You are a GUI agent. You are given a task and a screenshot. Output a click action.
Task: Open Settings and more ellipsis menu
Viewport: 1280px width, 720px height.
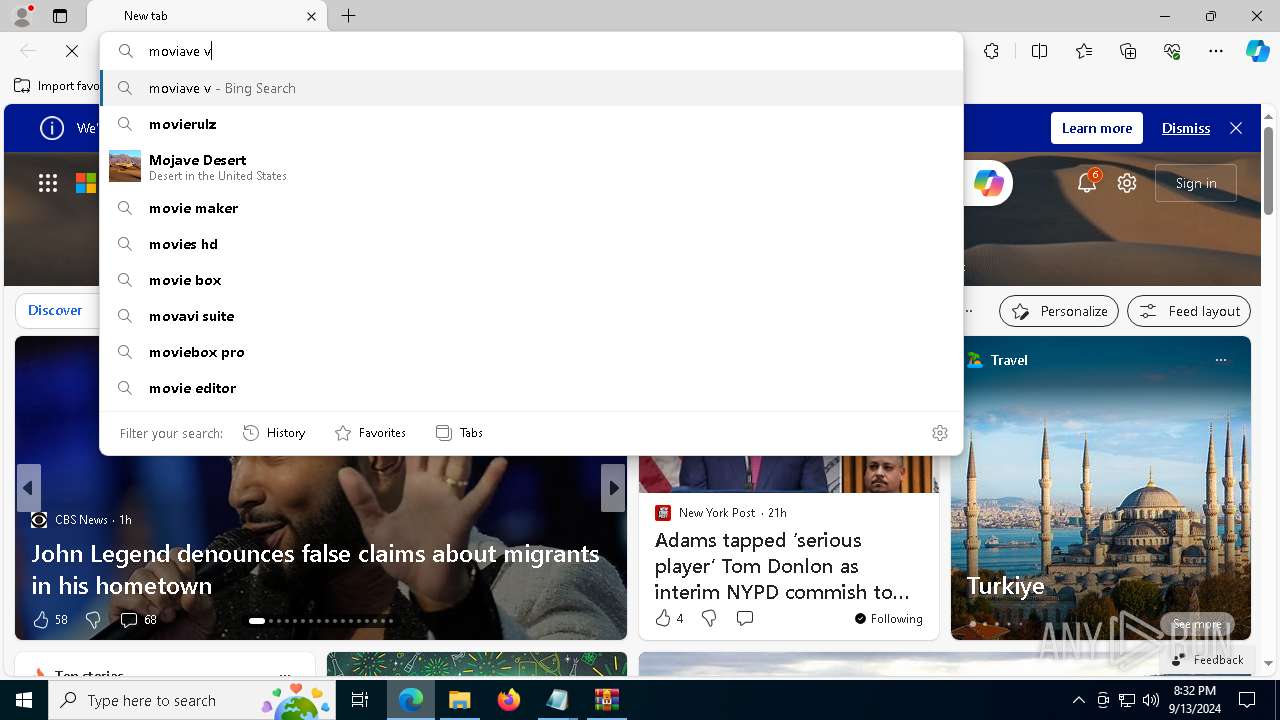[x=1216, y=51]
